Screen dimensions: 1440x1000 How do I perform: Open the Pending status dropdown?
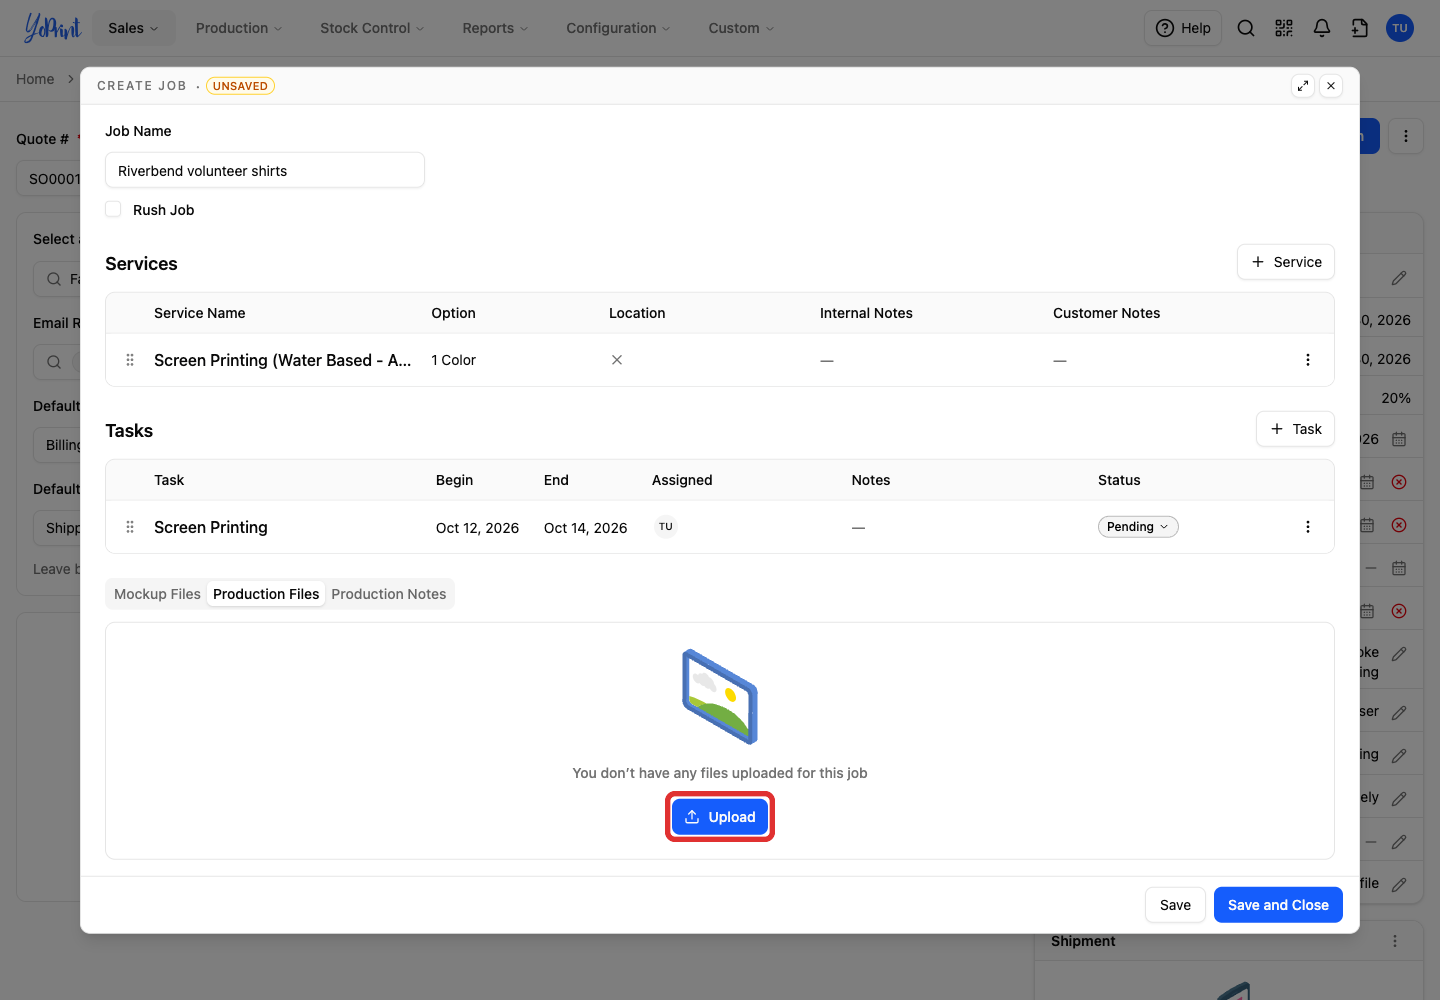pyautogui.click(x=1138, y=527)
